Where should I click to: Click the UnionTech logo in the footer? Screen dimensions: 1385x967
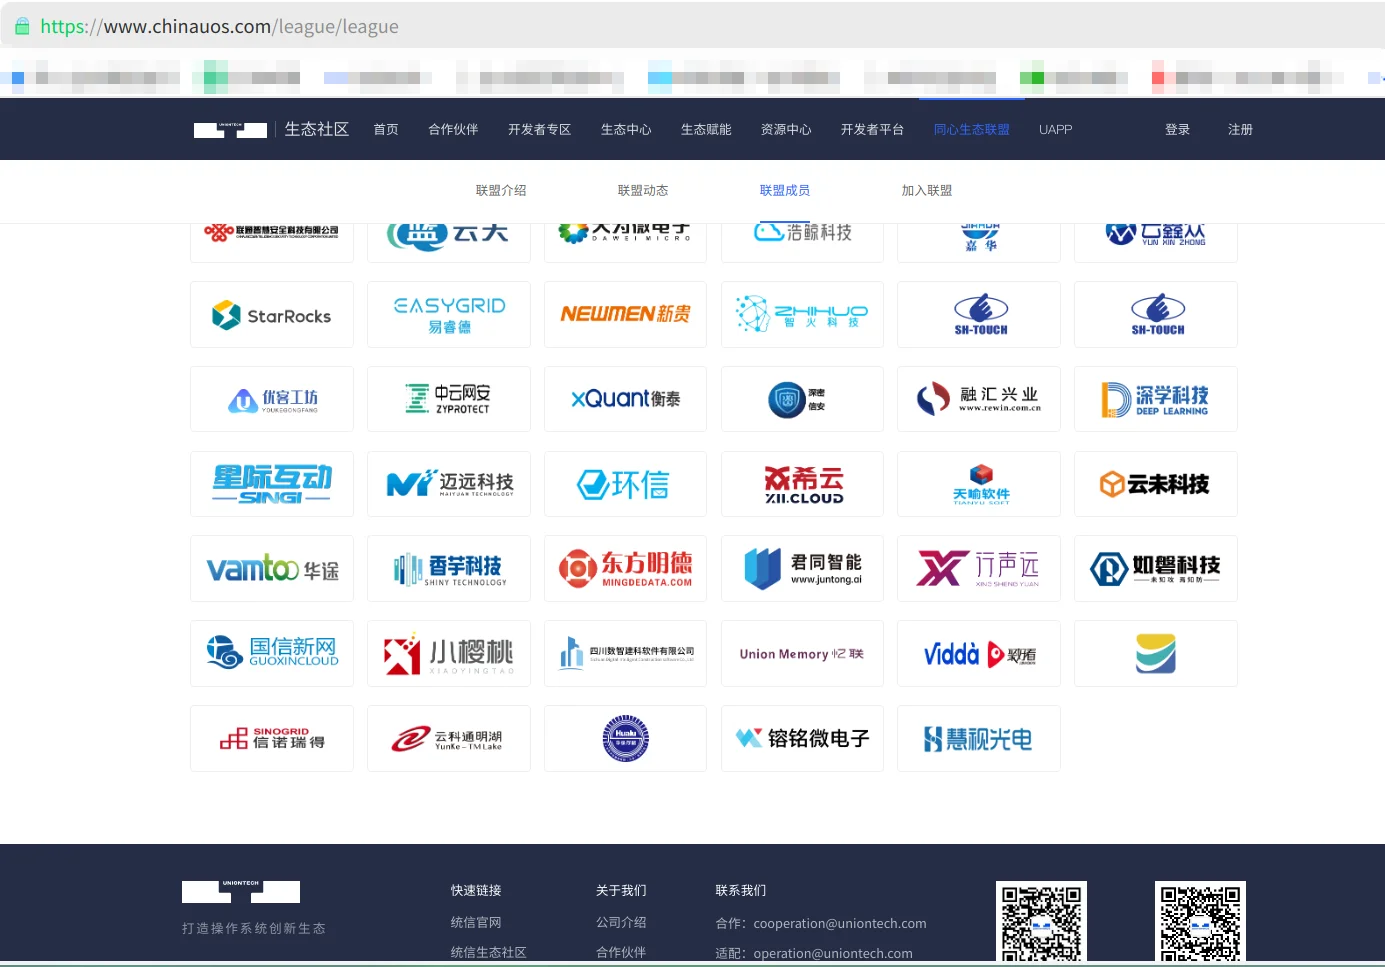(241, 891)
